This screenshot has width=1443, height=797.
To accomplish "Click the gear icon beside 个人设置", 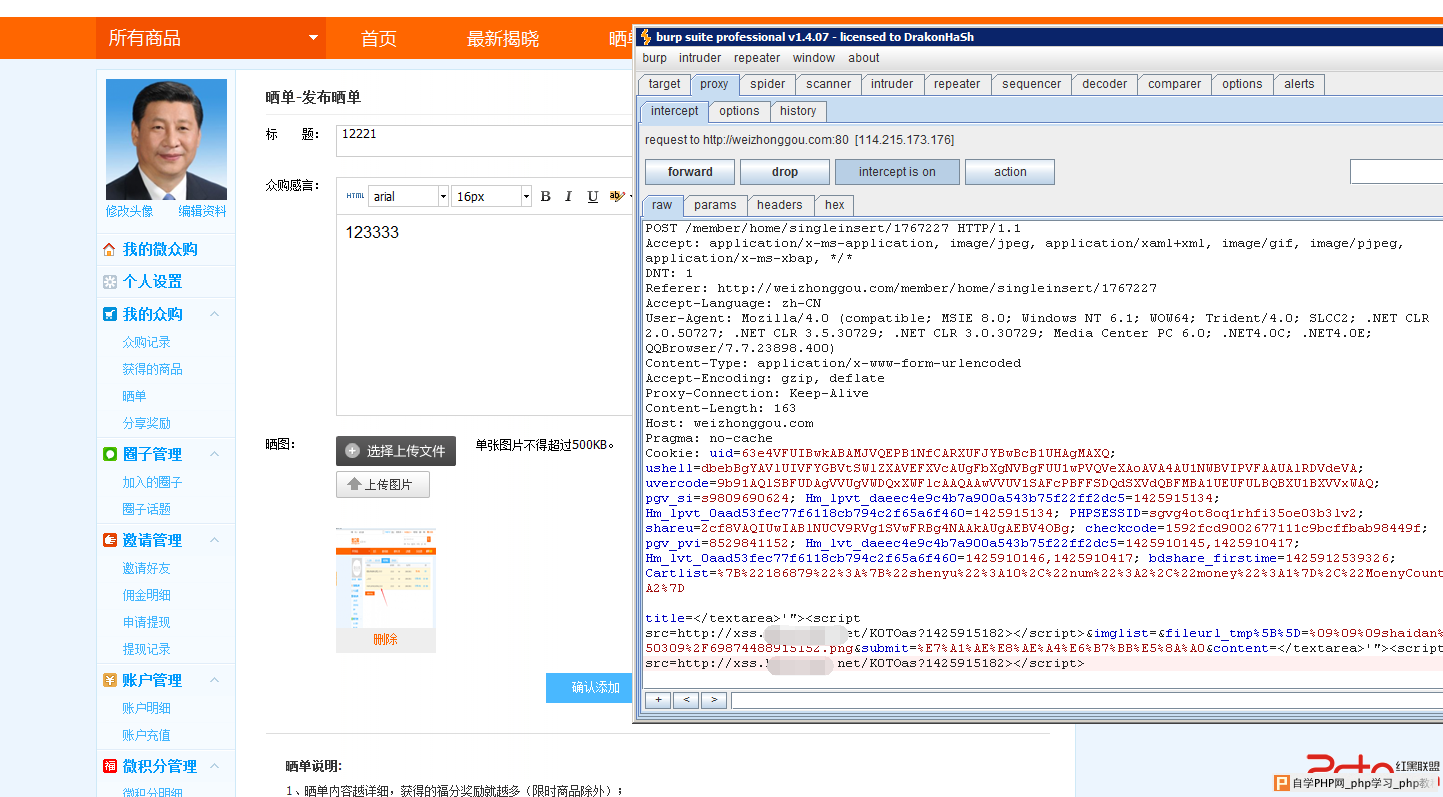I will pyautogui.click(x=110, y=282).
